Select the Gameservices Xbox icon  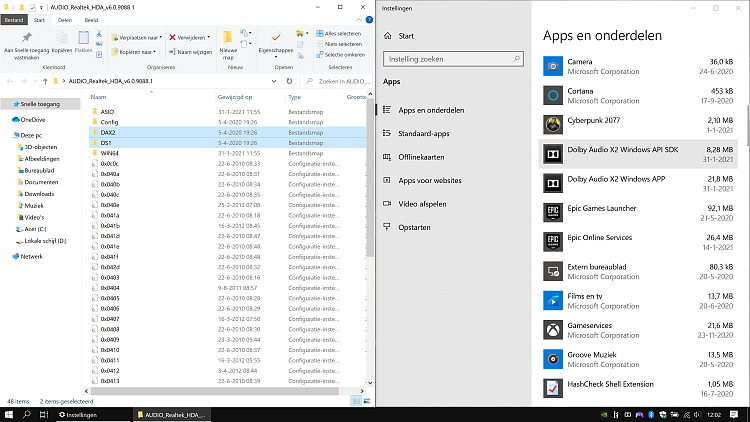[x=553, y=330]
